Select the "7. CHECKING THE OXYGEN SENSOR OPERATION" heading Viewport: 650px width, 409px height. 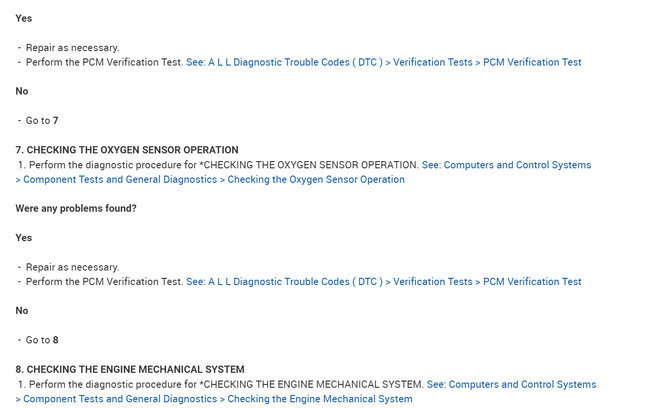point(127,150)
